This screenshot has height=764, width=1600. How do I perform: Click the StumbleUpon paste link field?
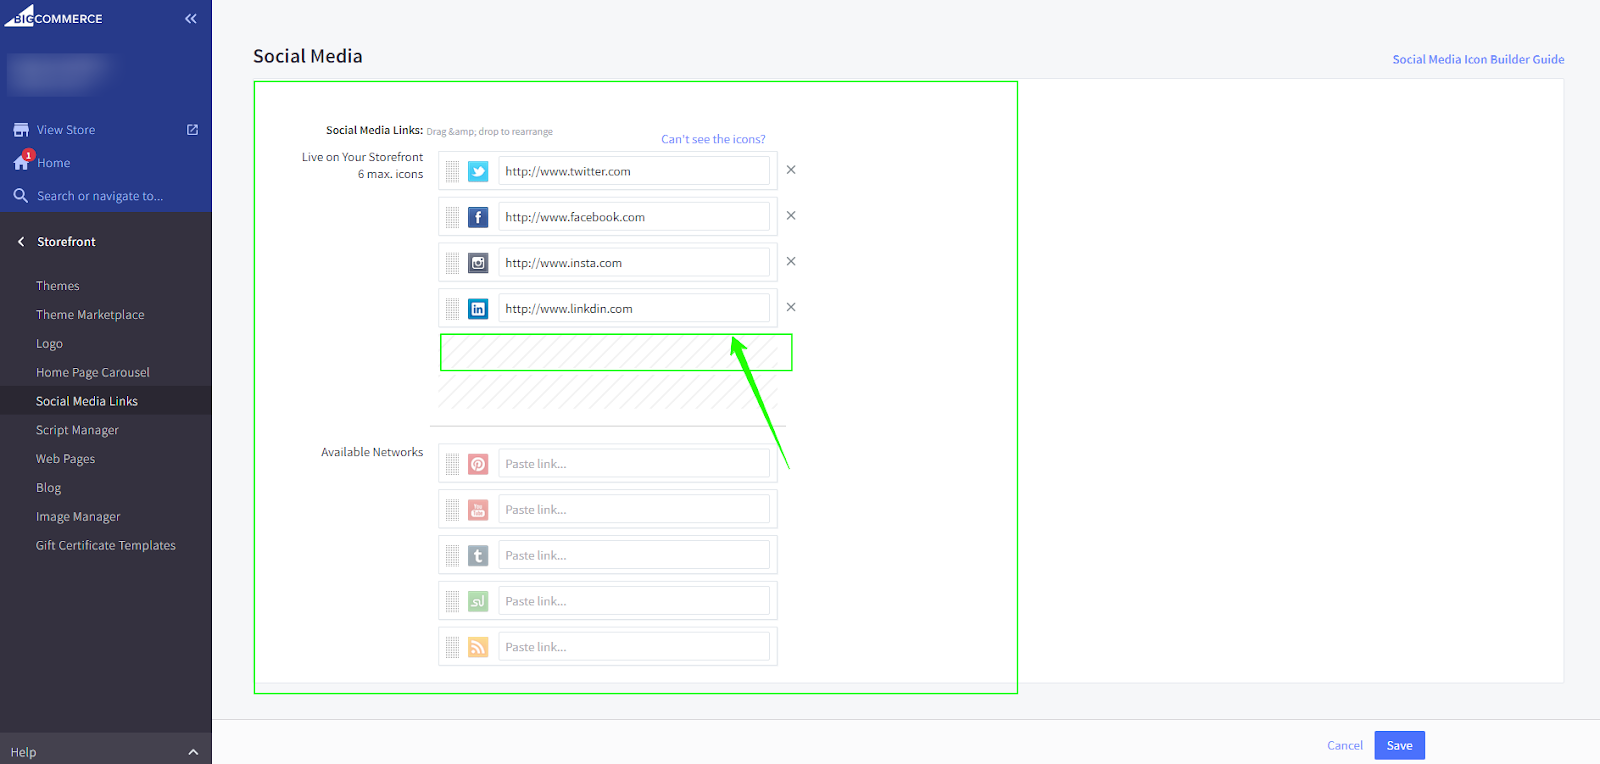click(x=634, y=601)
